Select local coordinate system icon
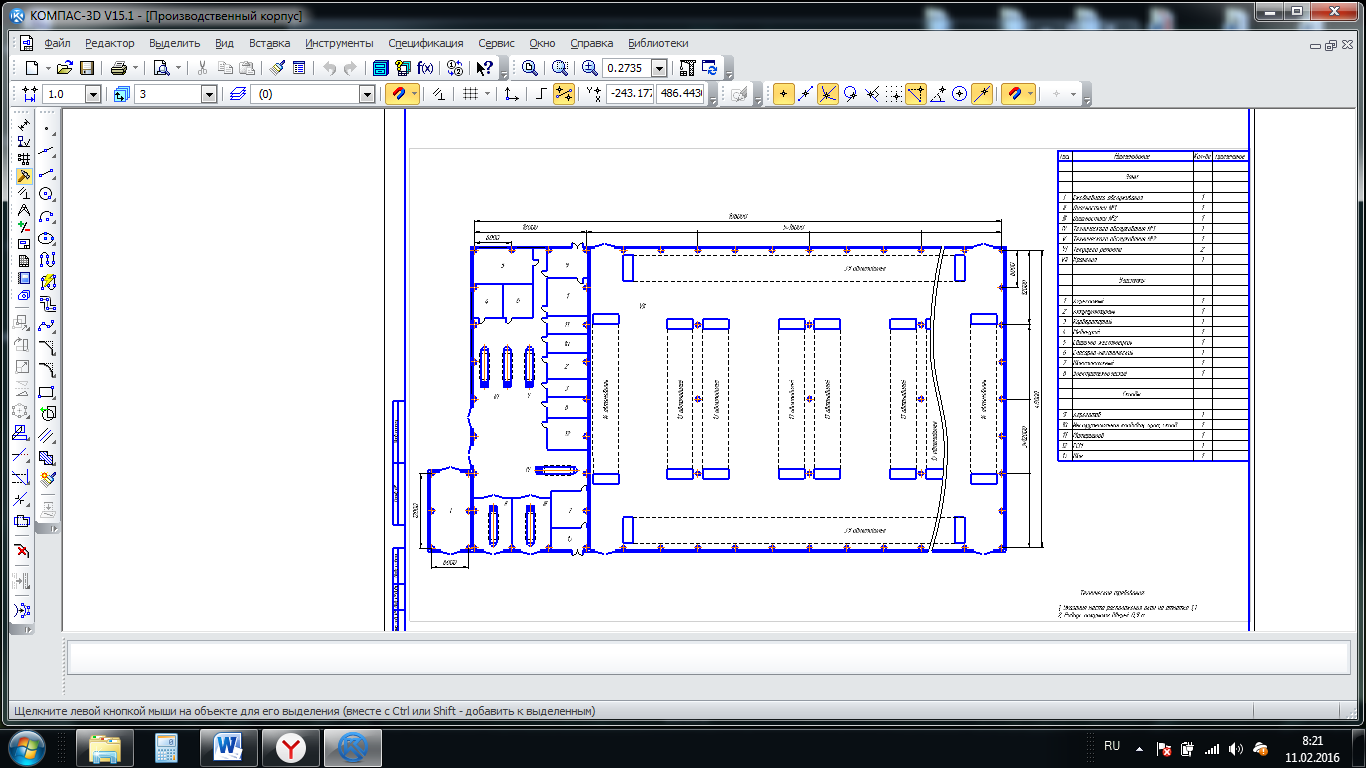The height and width of the screenshot is (768, 1366). point(511,94)
